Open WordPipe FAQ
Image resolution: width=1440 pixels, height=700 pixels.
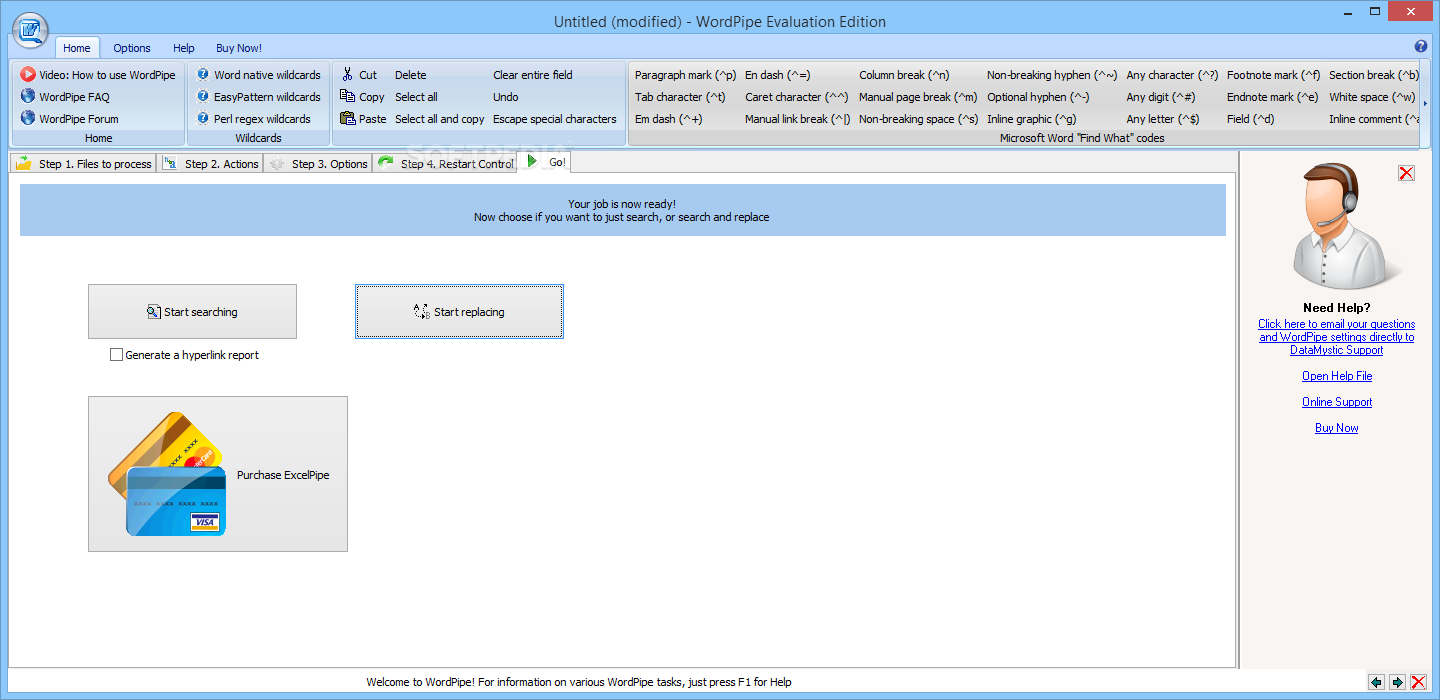(65, 97)
